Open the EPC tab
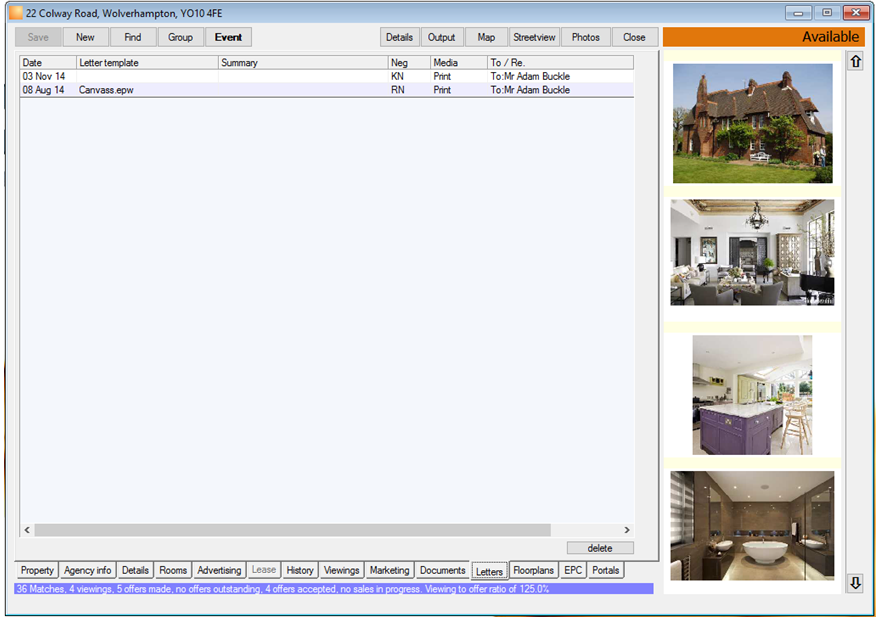 573,570
